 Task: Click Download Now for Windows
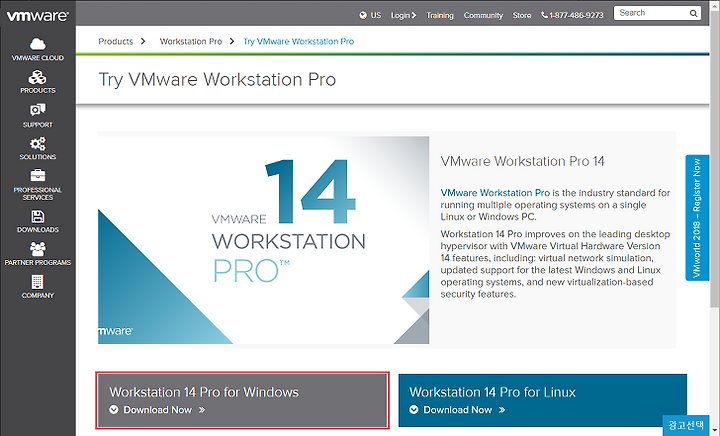point(158,410)
